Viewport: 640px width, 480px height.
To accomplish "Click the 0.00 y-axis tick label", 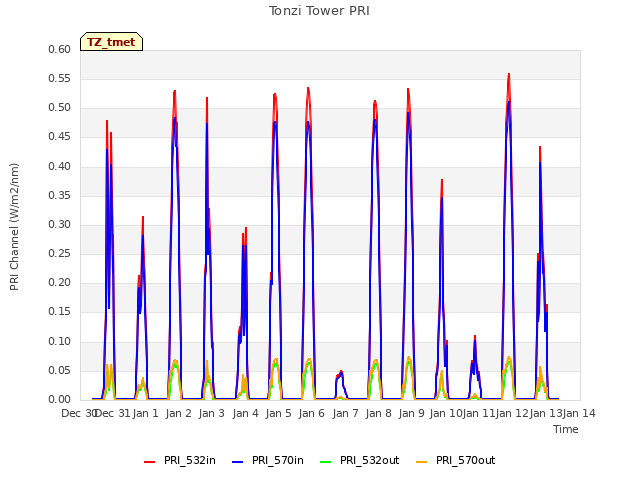I will pyautogui.click(x=60, y=400).
